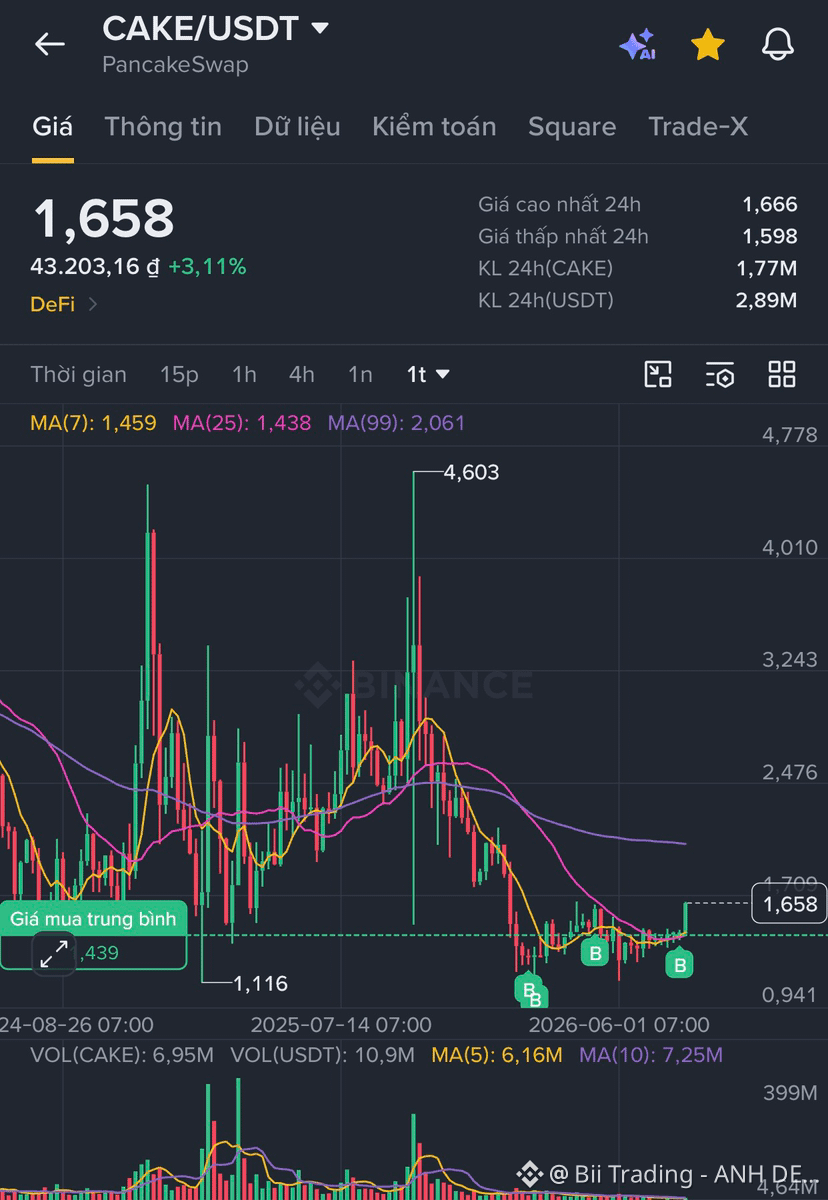Open the Kiểm toán tab

click(434, 127)
